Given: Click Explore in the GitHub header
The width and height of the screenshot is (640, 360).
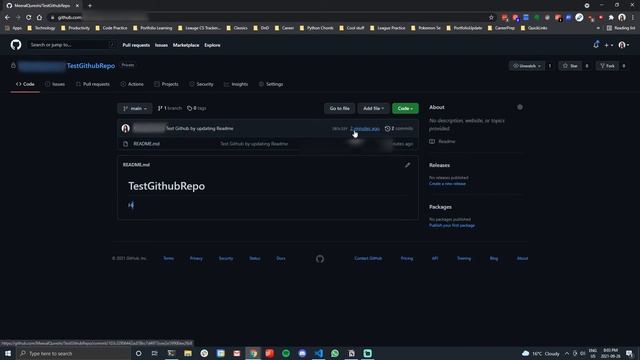Looking at the screenshot, I should [212, 45].
